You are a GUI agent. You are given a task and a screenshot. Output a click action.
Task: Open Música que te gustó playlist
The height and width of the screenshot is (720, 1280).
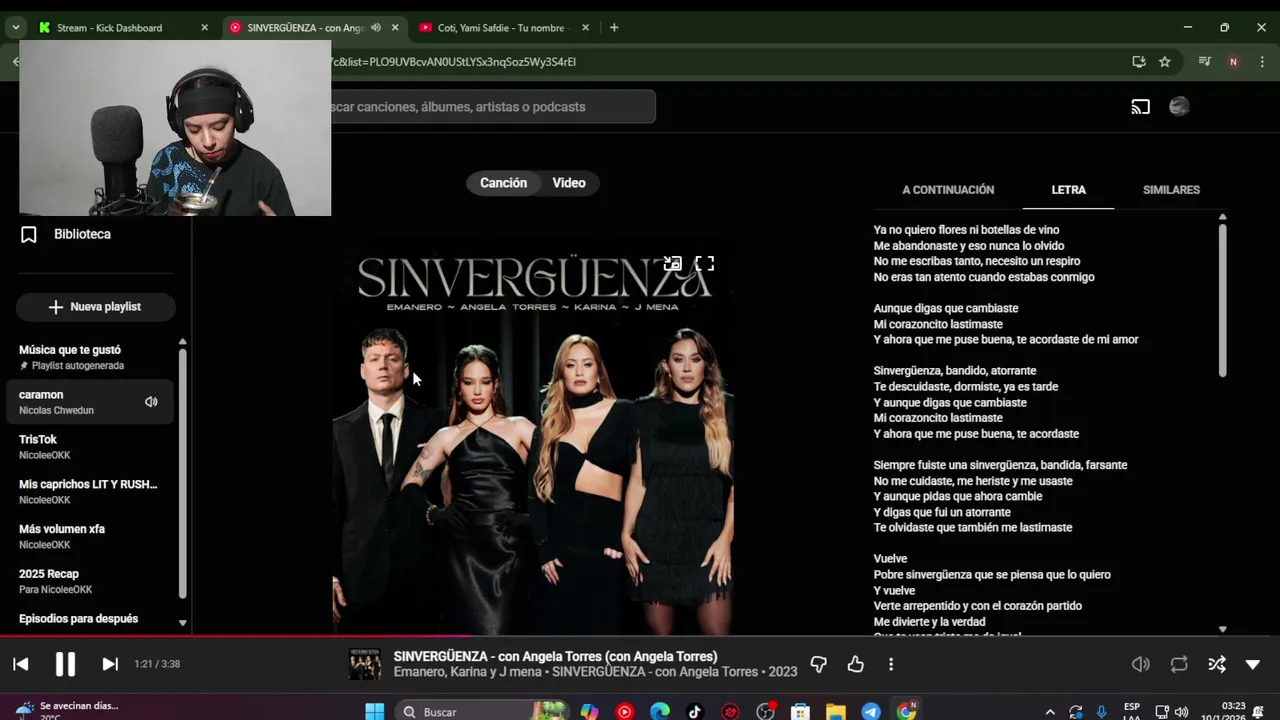click(90, 357)
